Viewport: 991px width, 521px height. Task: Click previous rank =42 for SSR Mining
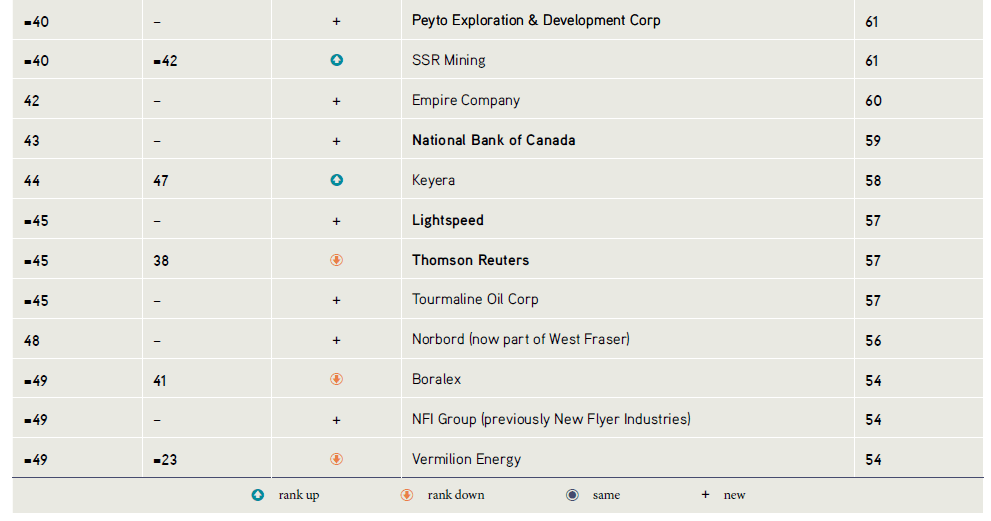(x=166, y=61)
